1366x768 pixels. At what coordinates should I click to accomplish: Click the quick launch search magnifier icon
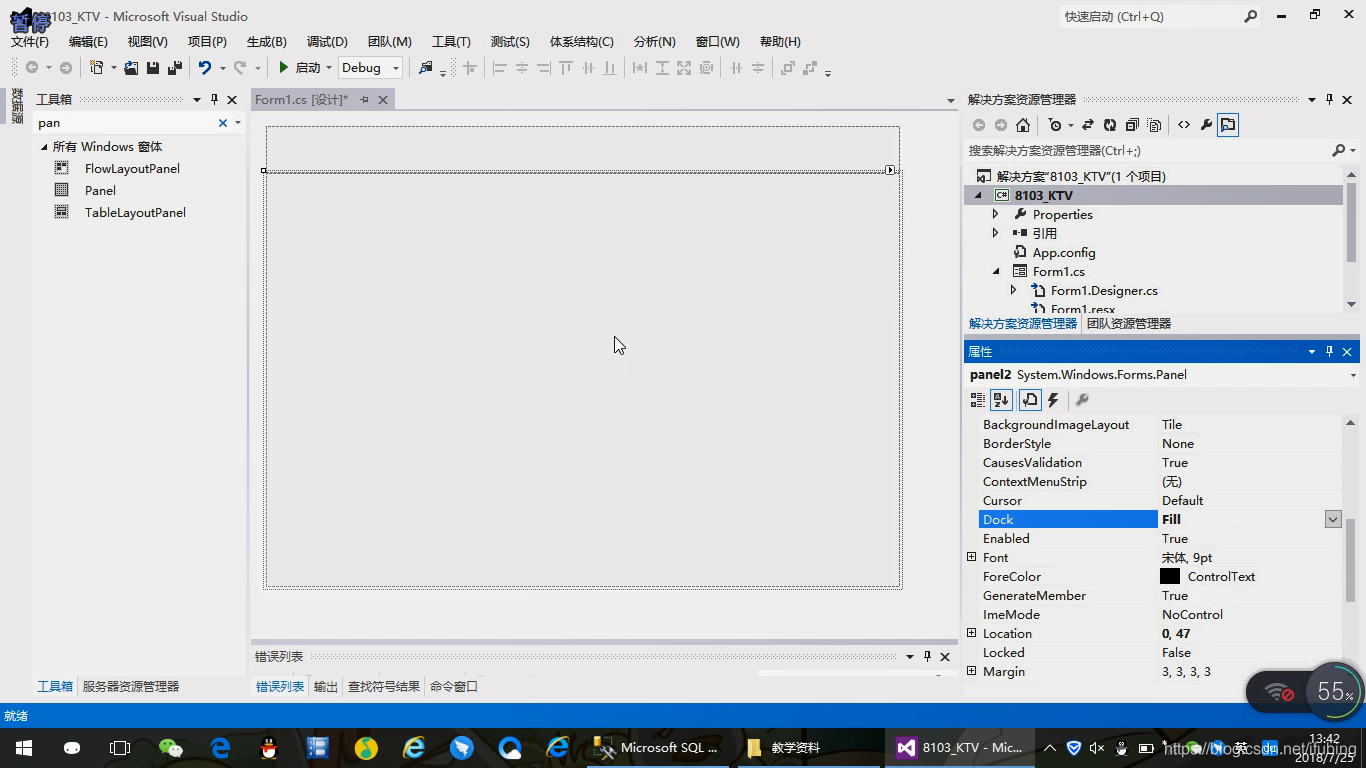click(x=1250, y=16)
